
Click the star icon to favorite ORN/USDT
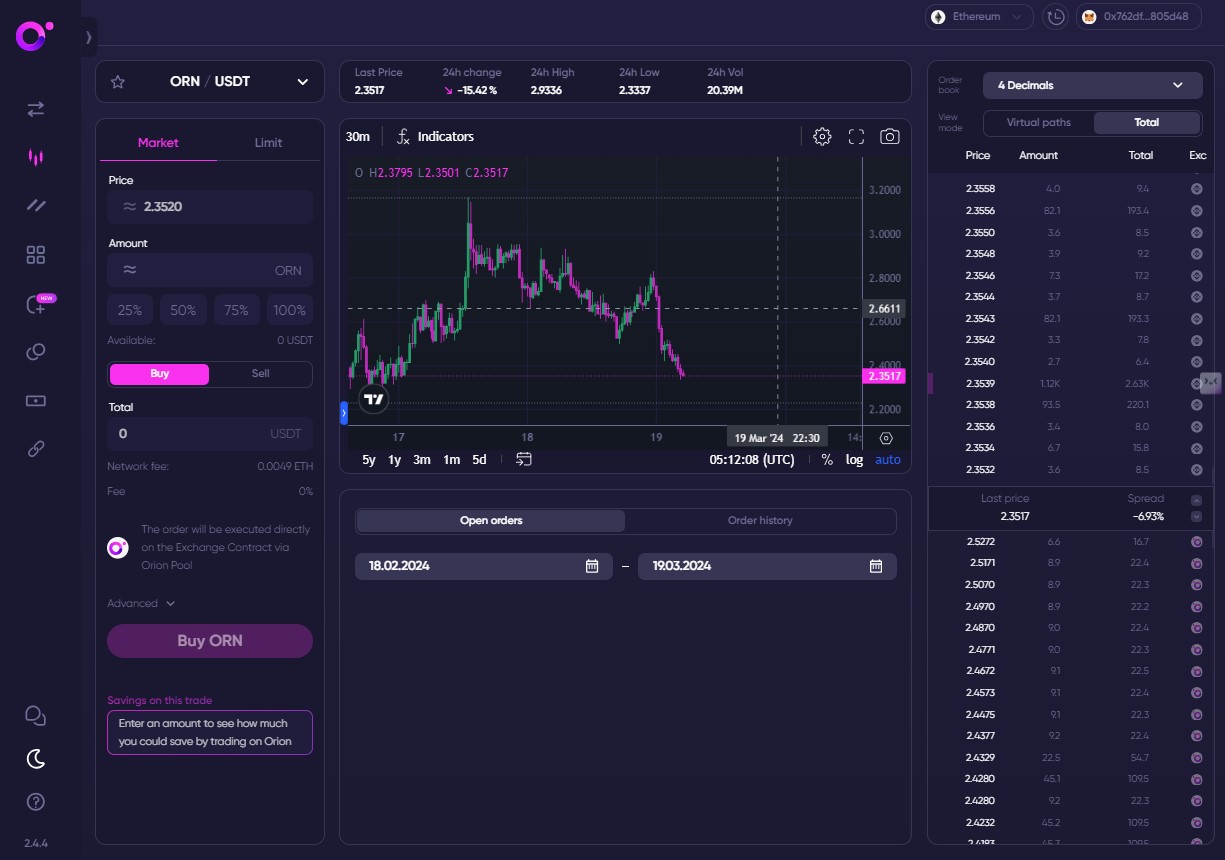coord(118,82)
